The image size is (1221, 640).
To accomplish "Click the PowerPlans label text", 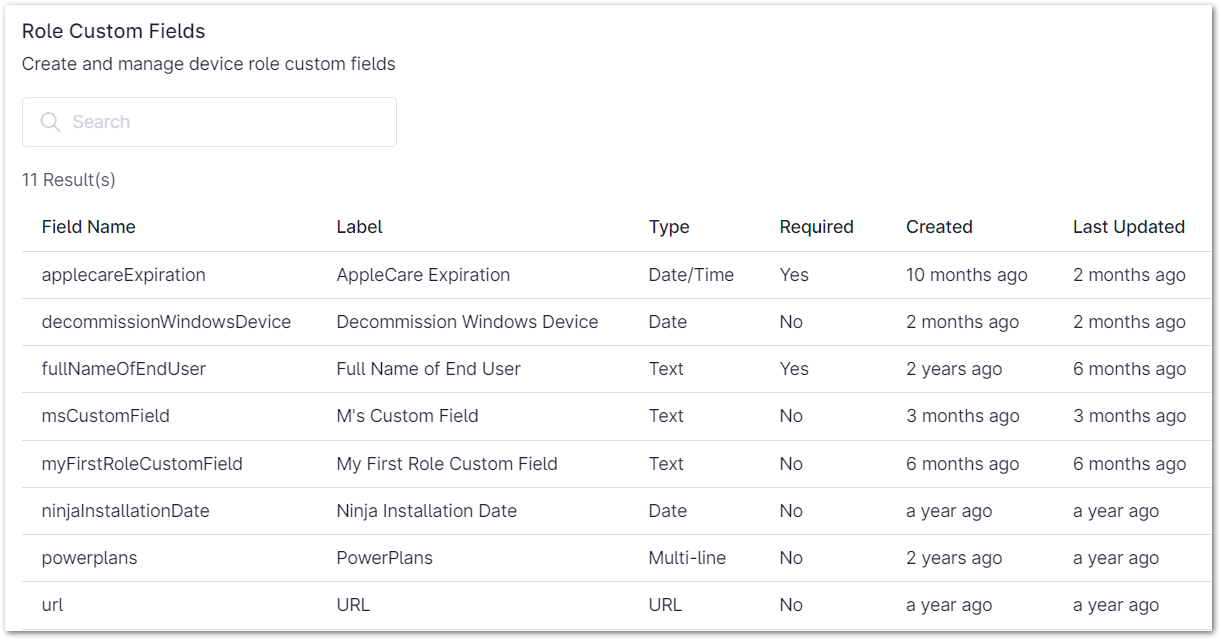I will coord(383,557).
